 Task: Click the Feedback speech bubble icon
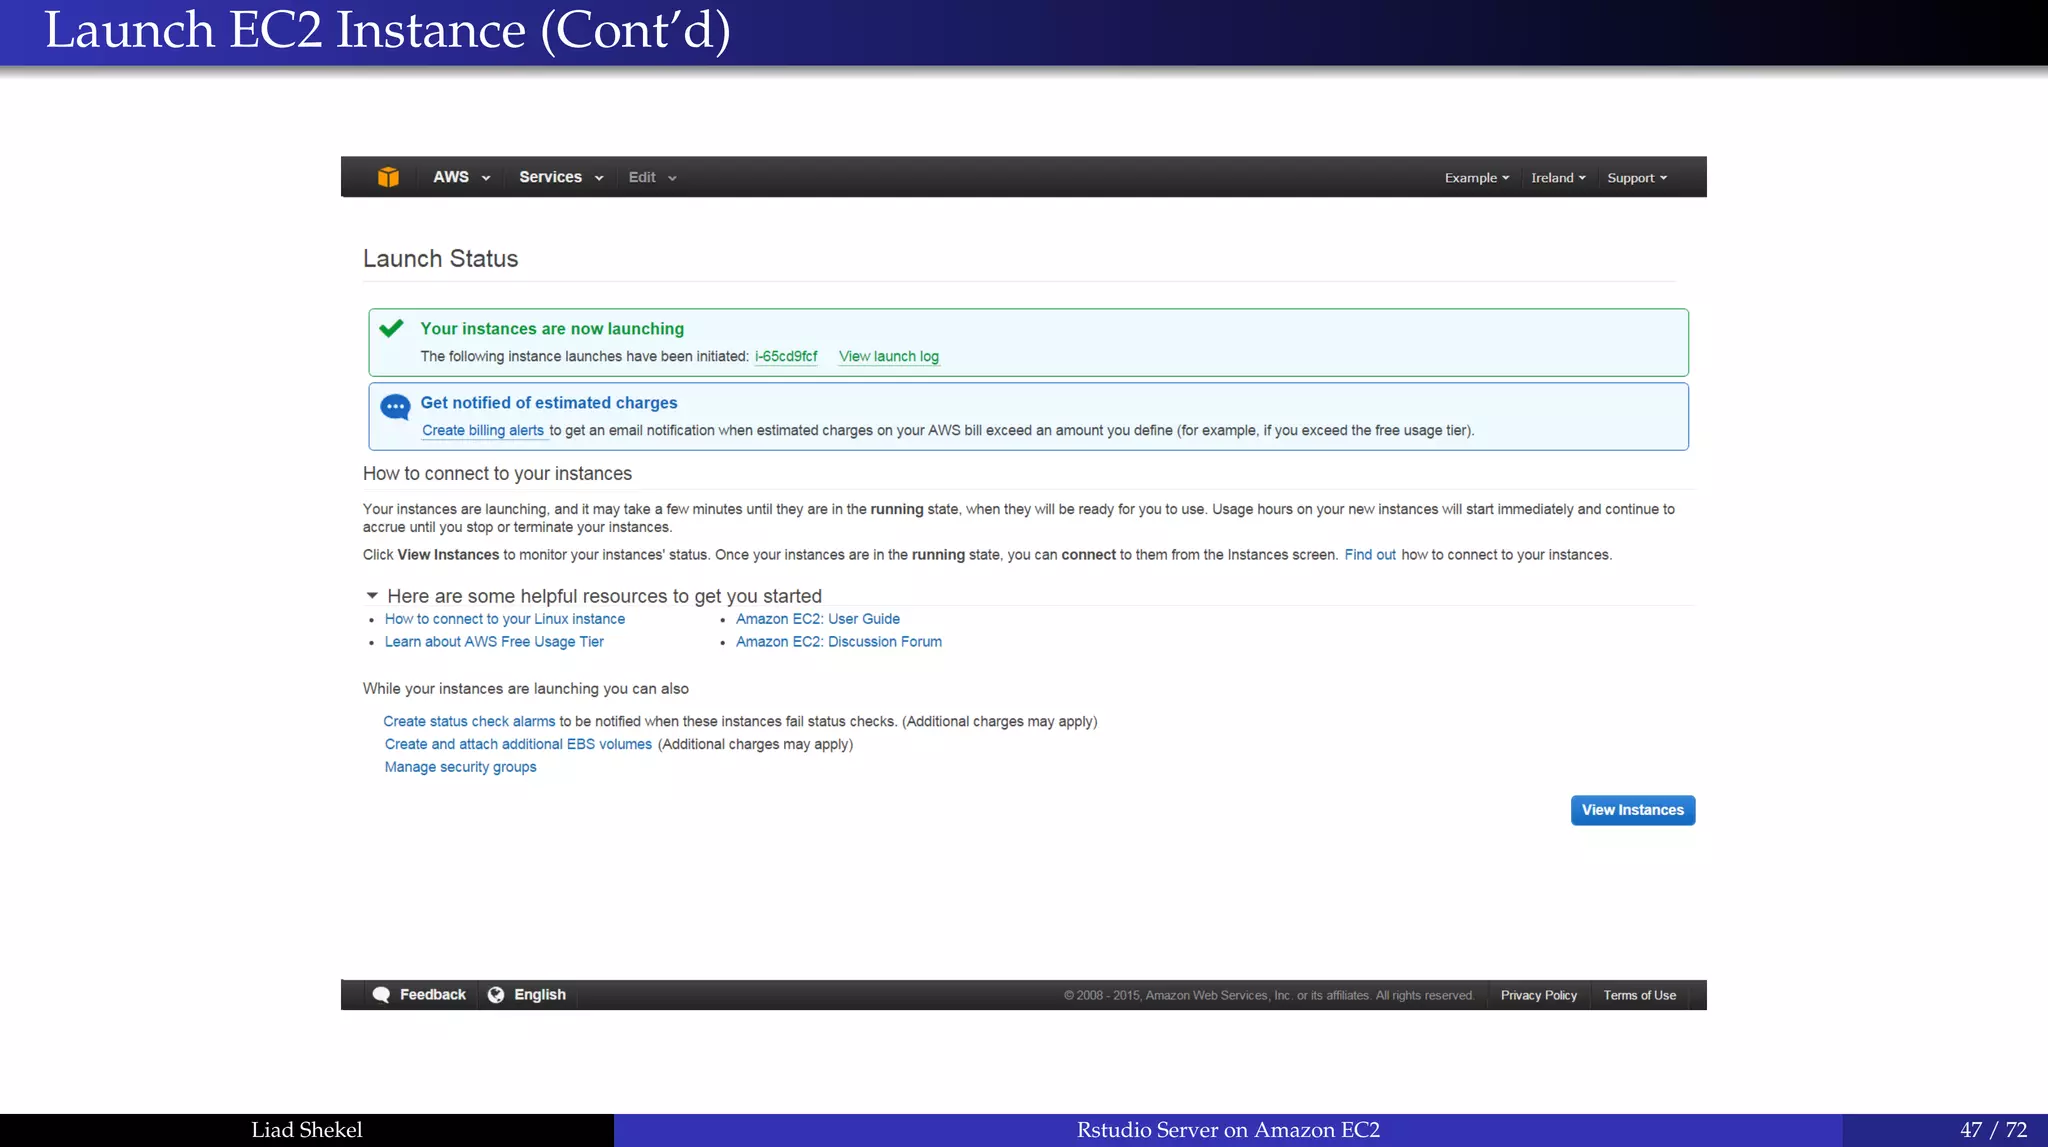[381, 995]
